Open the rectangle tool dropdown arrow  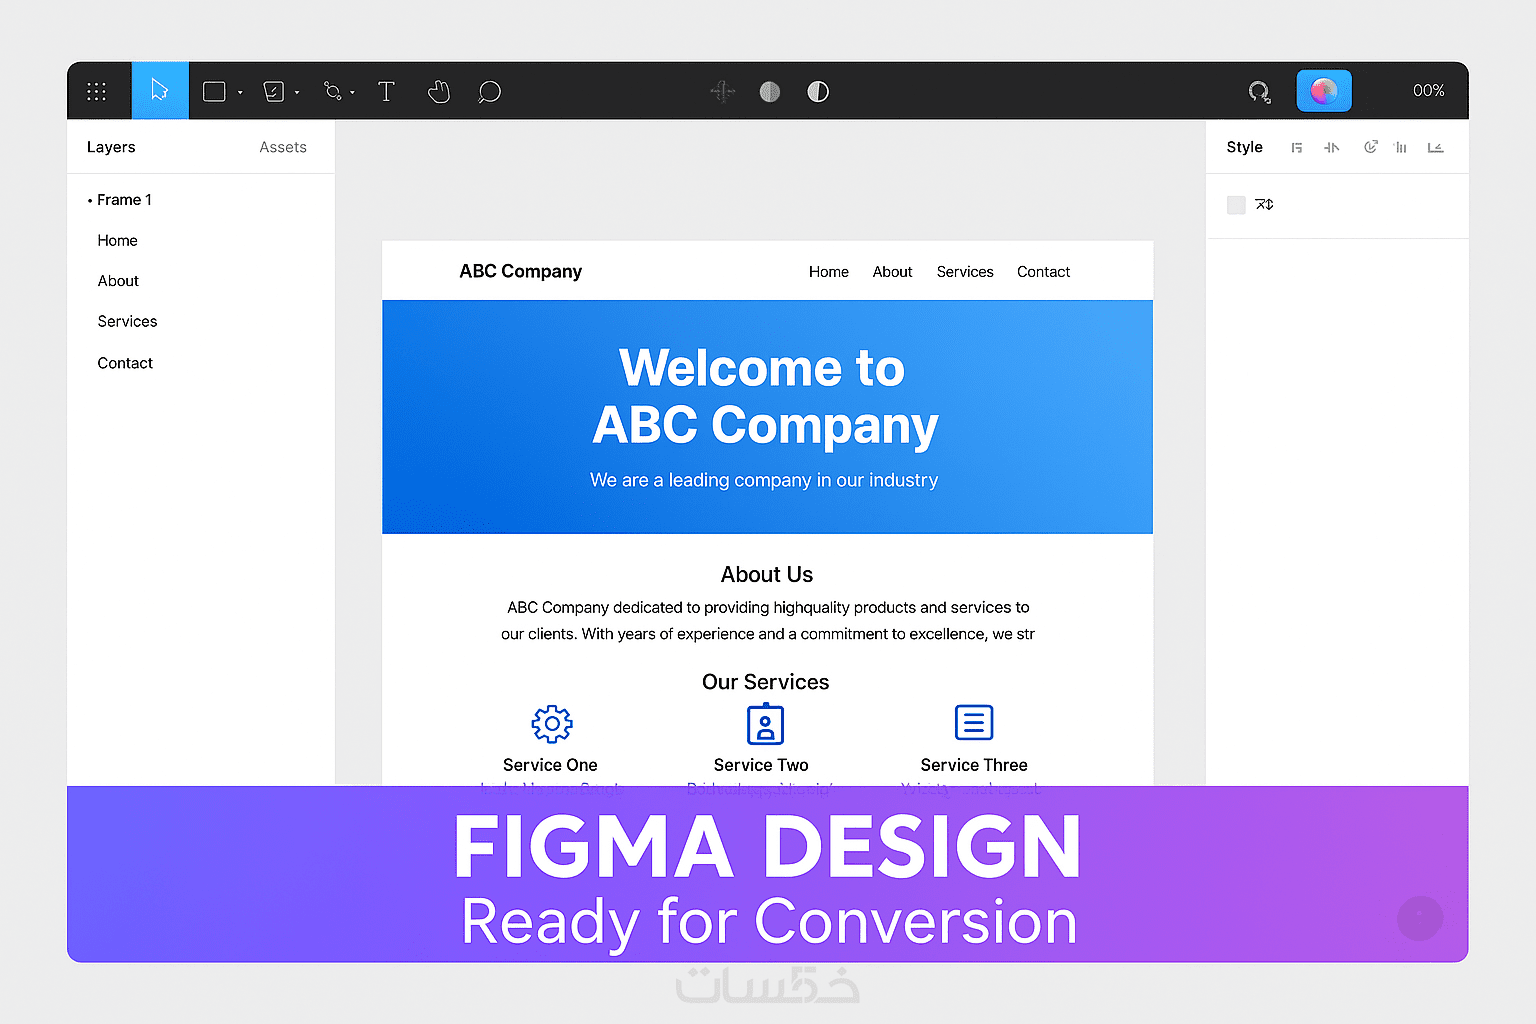tap(240, 93)
